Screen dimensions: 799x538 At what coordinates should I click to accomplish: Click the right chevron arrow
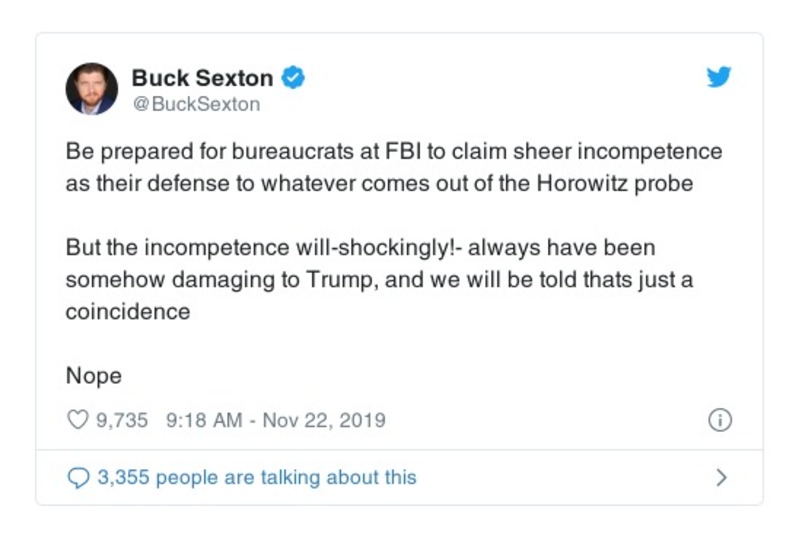point(721,477)
